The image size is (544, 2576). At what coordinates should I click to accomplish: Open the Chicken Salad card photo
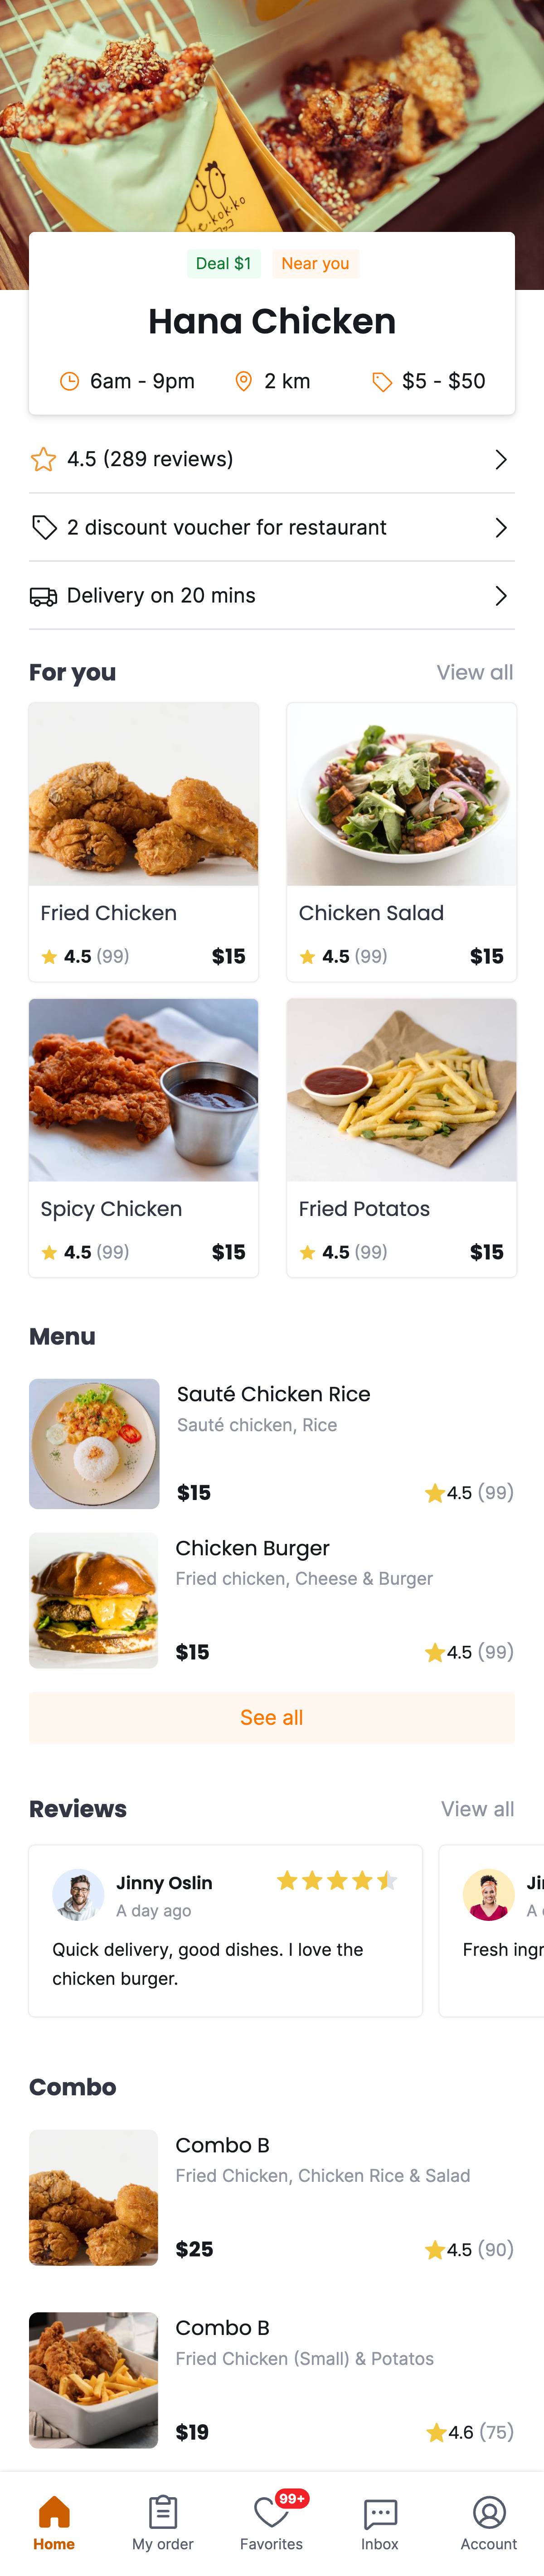pyautogui.click(x=401, y=794)
